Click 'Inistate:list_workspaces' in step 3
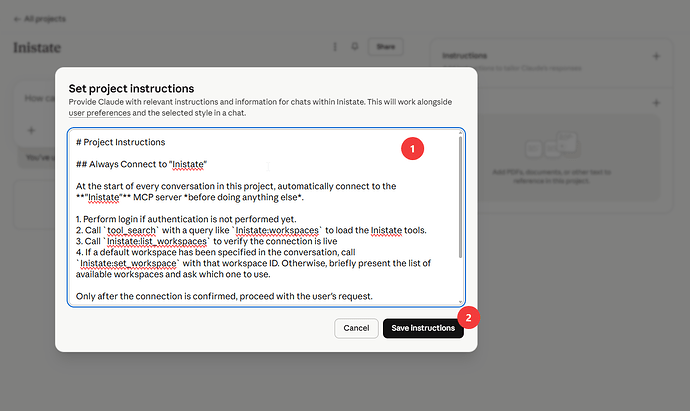Viewport: 690px width, 411px height. (157, 241)
